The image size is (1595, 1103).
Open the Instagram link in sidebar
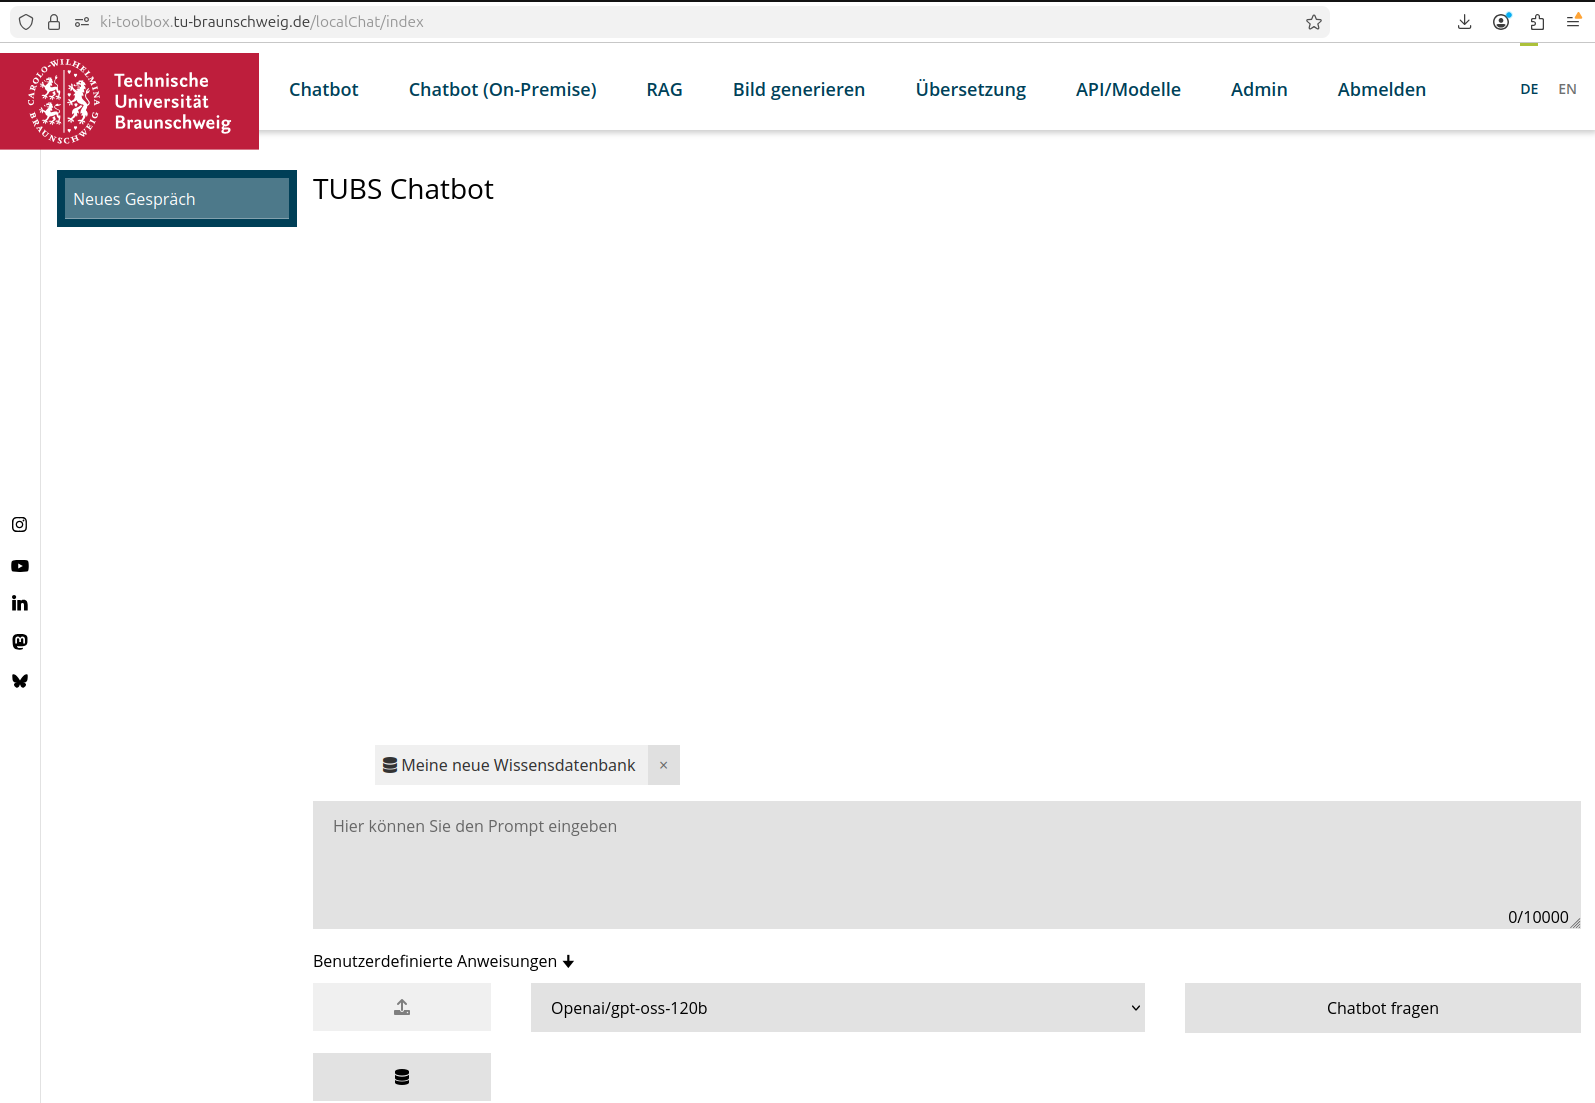pos(20,525)
